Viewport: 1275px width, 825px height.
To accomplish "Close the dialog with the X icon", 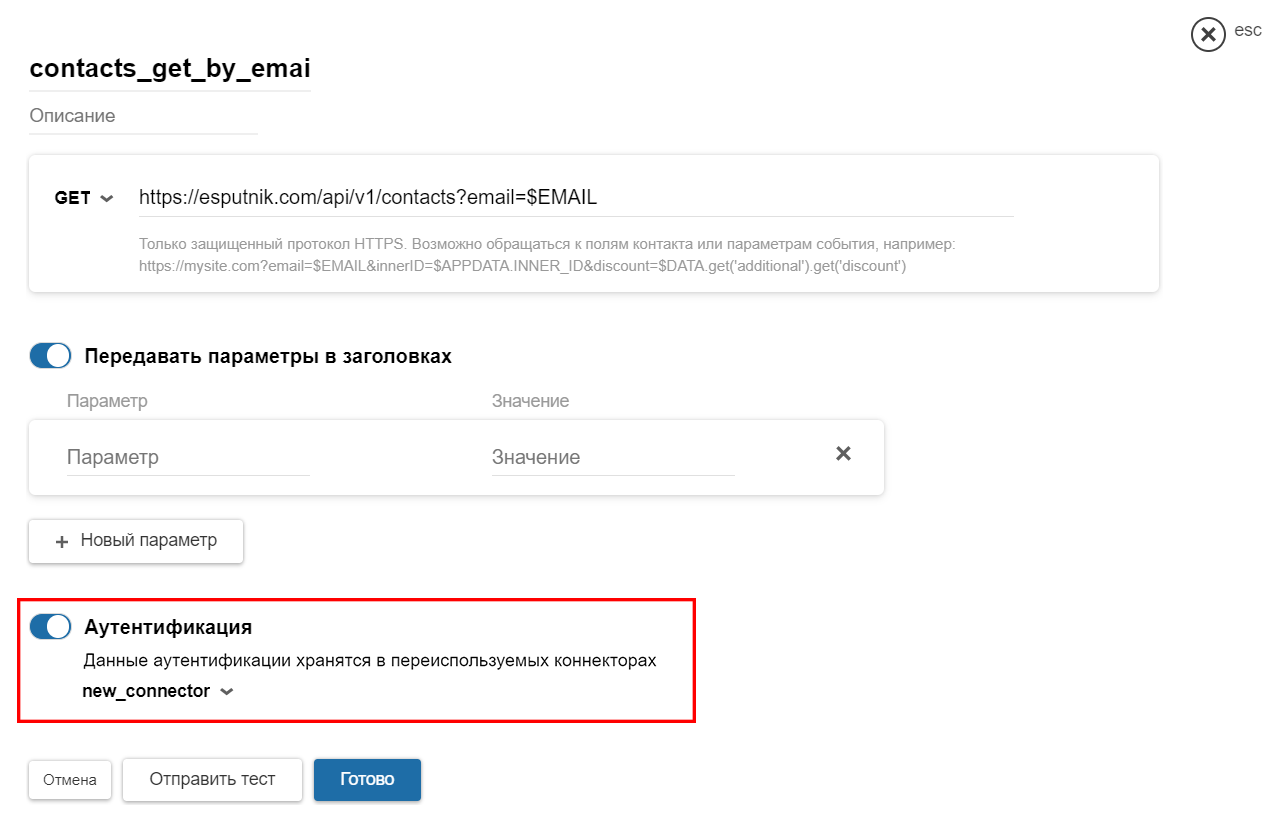I will pyautogui.click(x=1208, y=35).
